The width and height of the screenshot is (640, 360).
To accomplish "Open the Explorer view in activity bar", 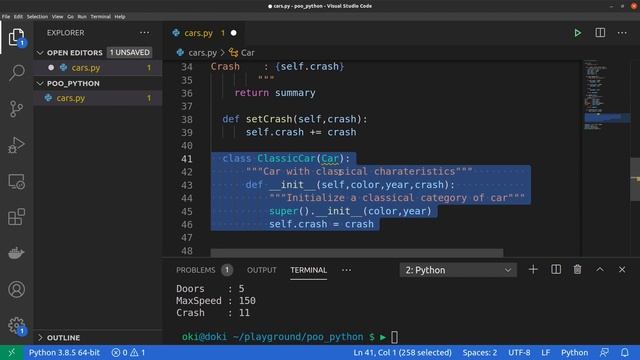I will [16, 38].
